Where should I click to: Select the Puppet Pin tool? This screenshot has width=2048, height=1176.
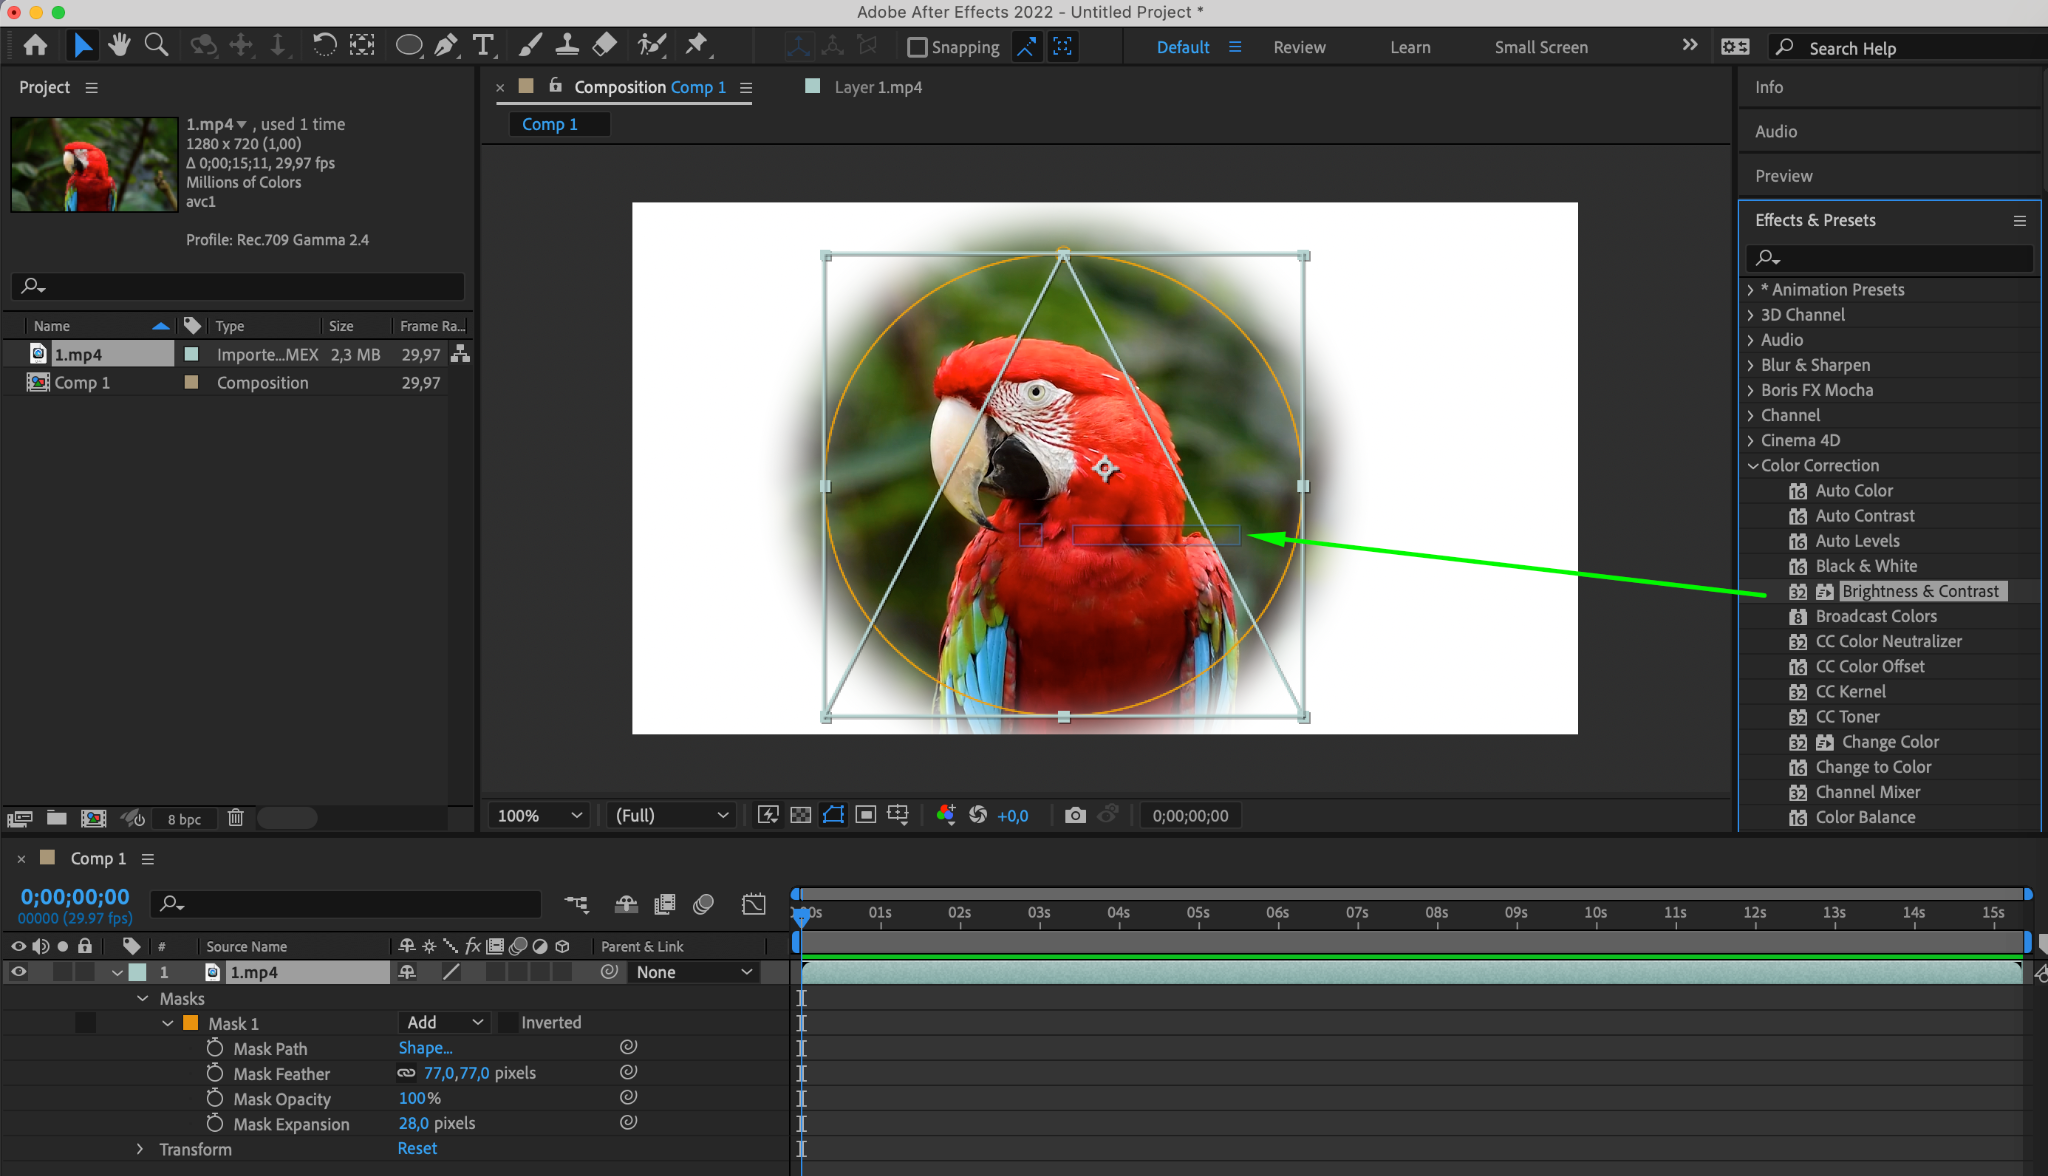pyautogui.click(x=696, y=45)
